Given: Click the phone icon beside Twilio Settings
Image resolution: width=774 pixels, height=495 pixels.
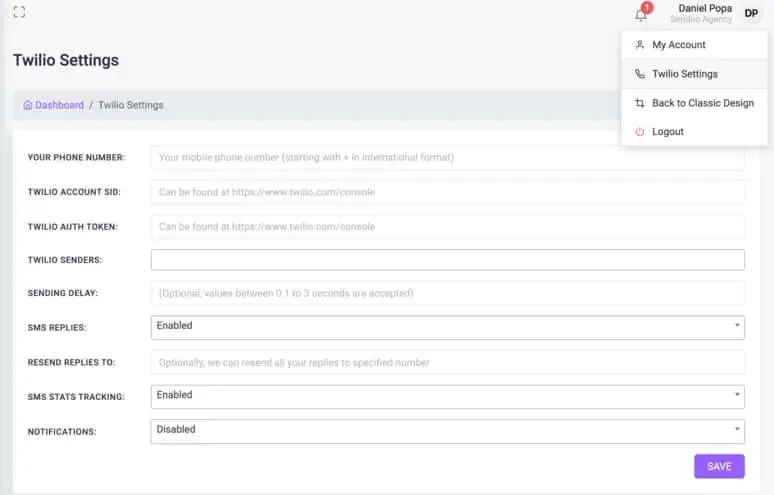Looking at the screenshot, I should (x=640, y=74).
